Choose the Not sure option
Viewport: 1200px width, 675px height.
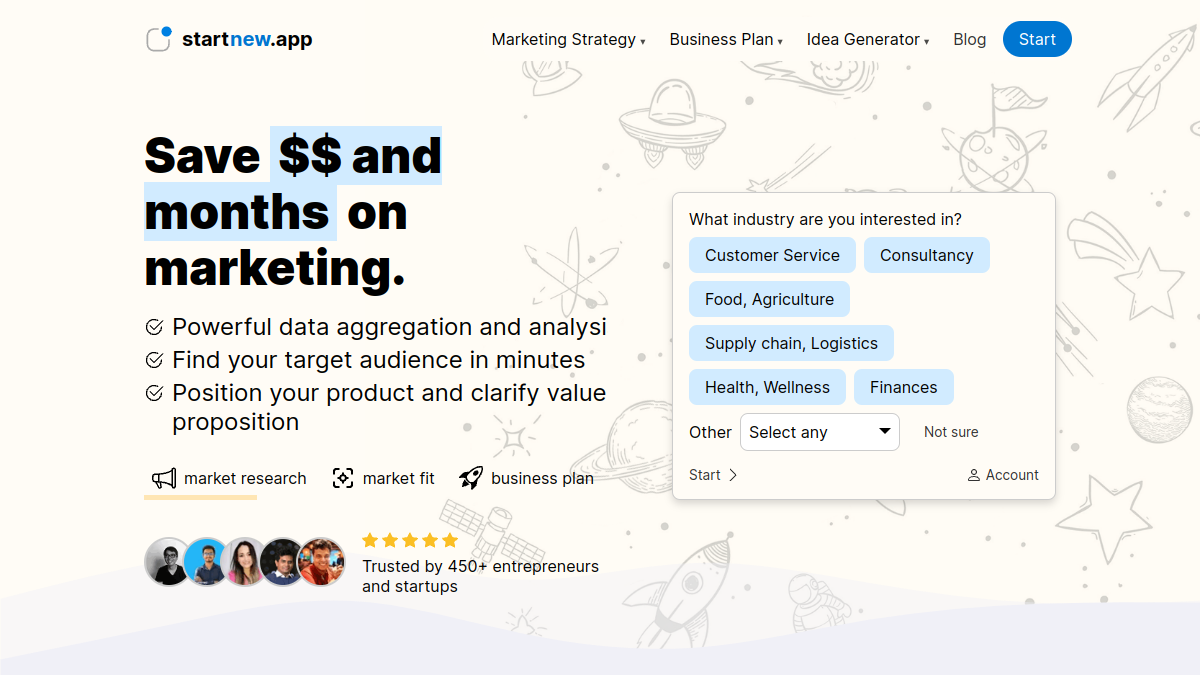tap(951, 432)
